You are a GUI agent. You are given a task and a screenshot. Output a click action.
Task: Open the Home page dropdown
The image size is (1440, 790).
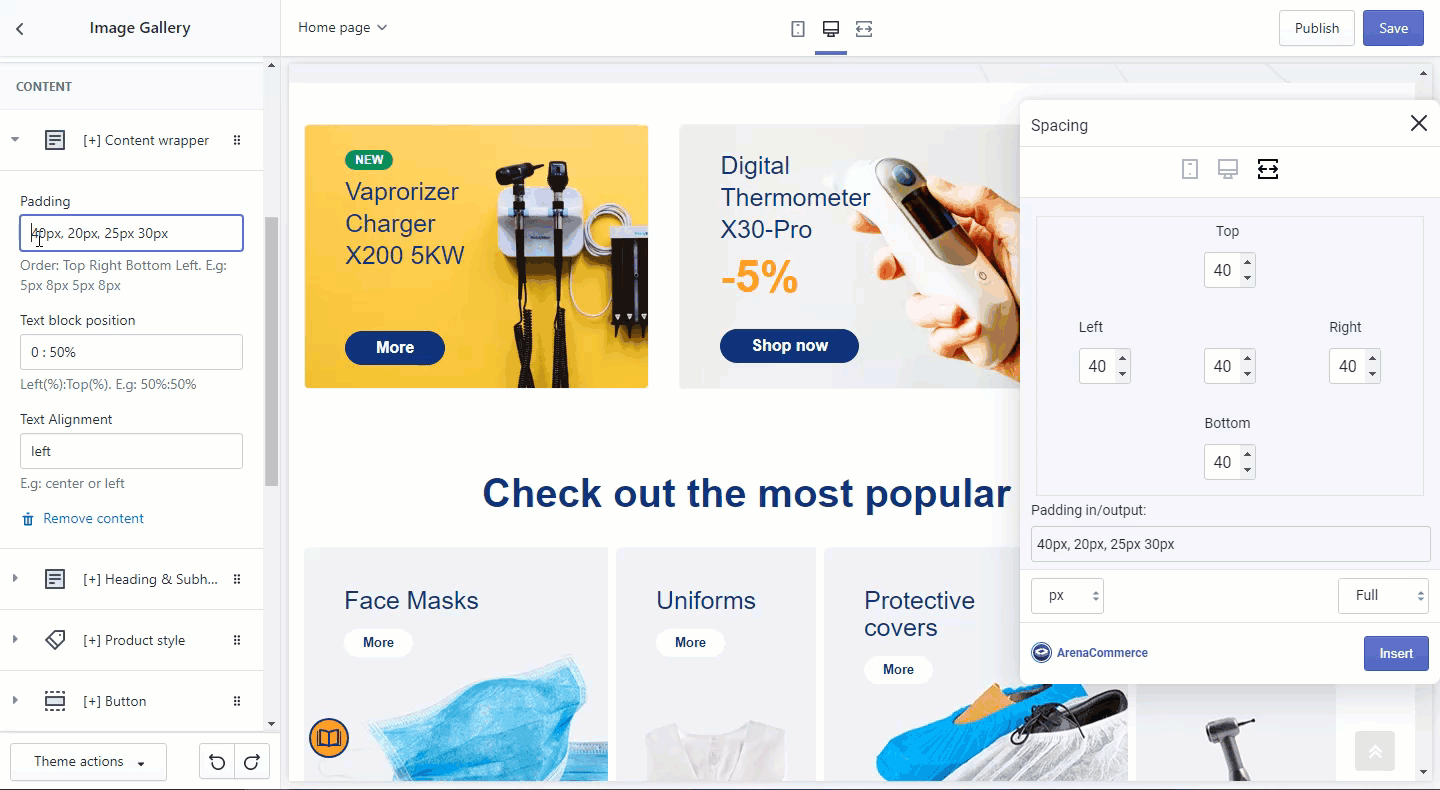[342, 28]
